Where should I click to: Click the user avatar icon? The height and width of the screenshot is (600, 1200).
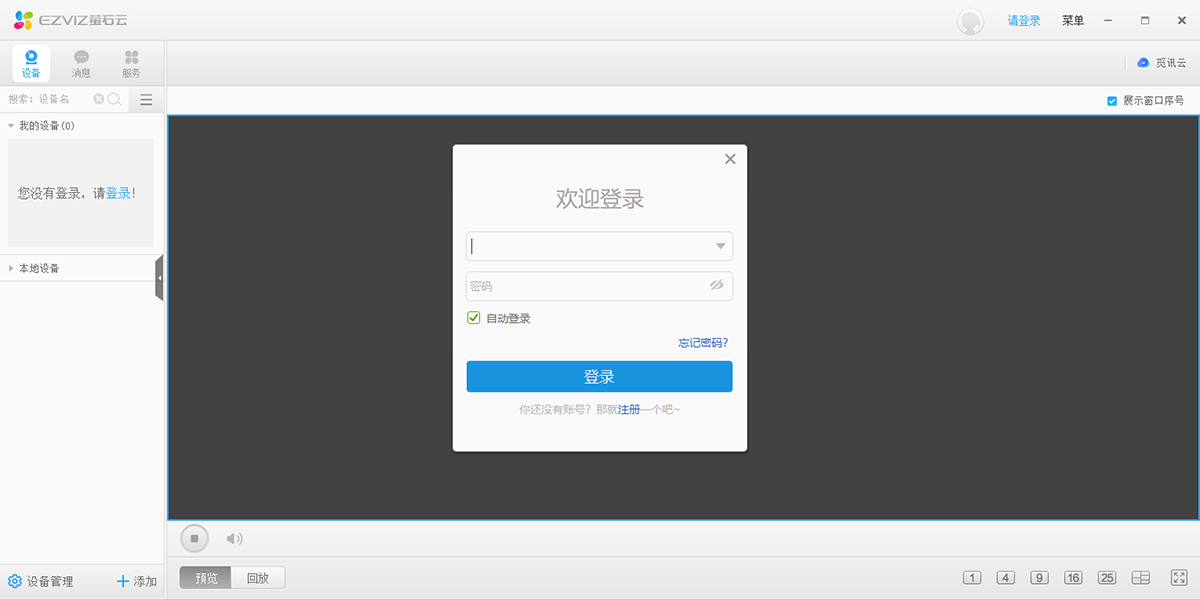970,21
